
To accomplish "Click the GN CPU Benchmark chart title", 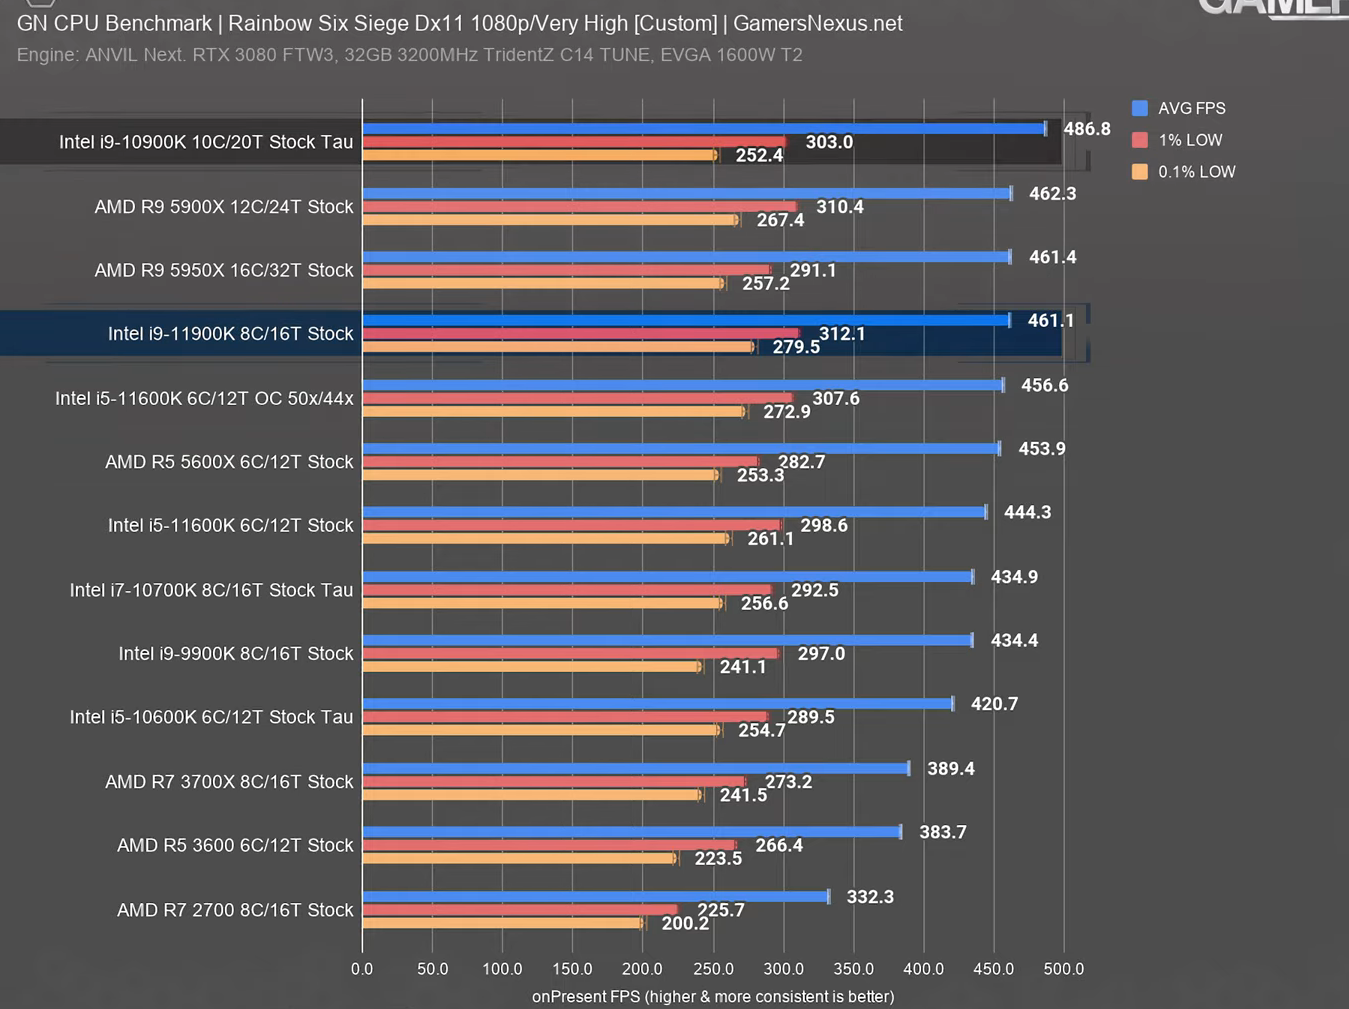I will pos(459,23).
